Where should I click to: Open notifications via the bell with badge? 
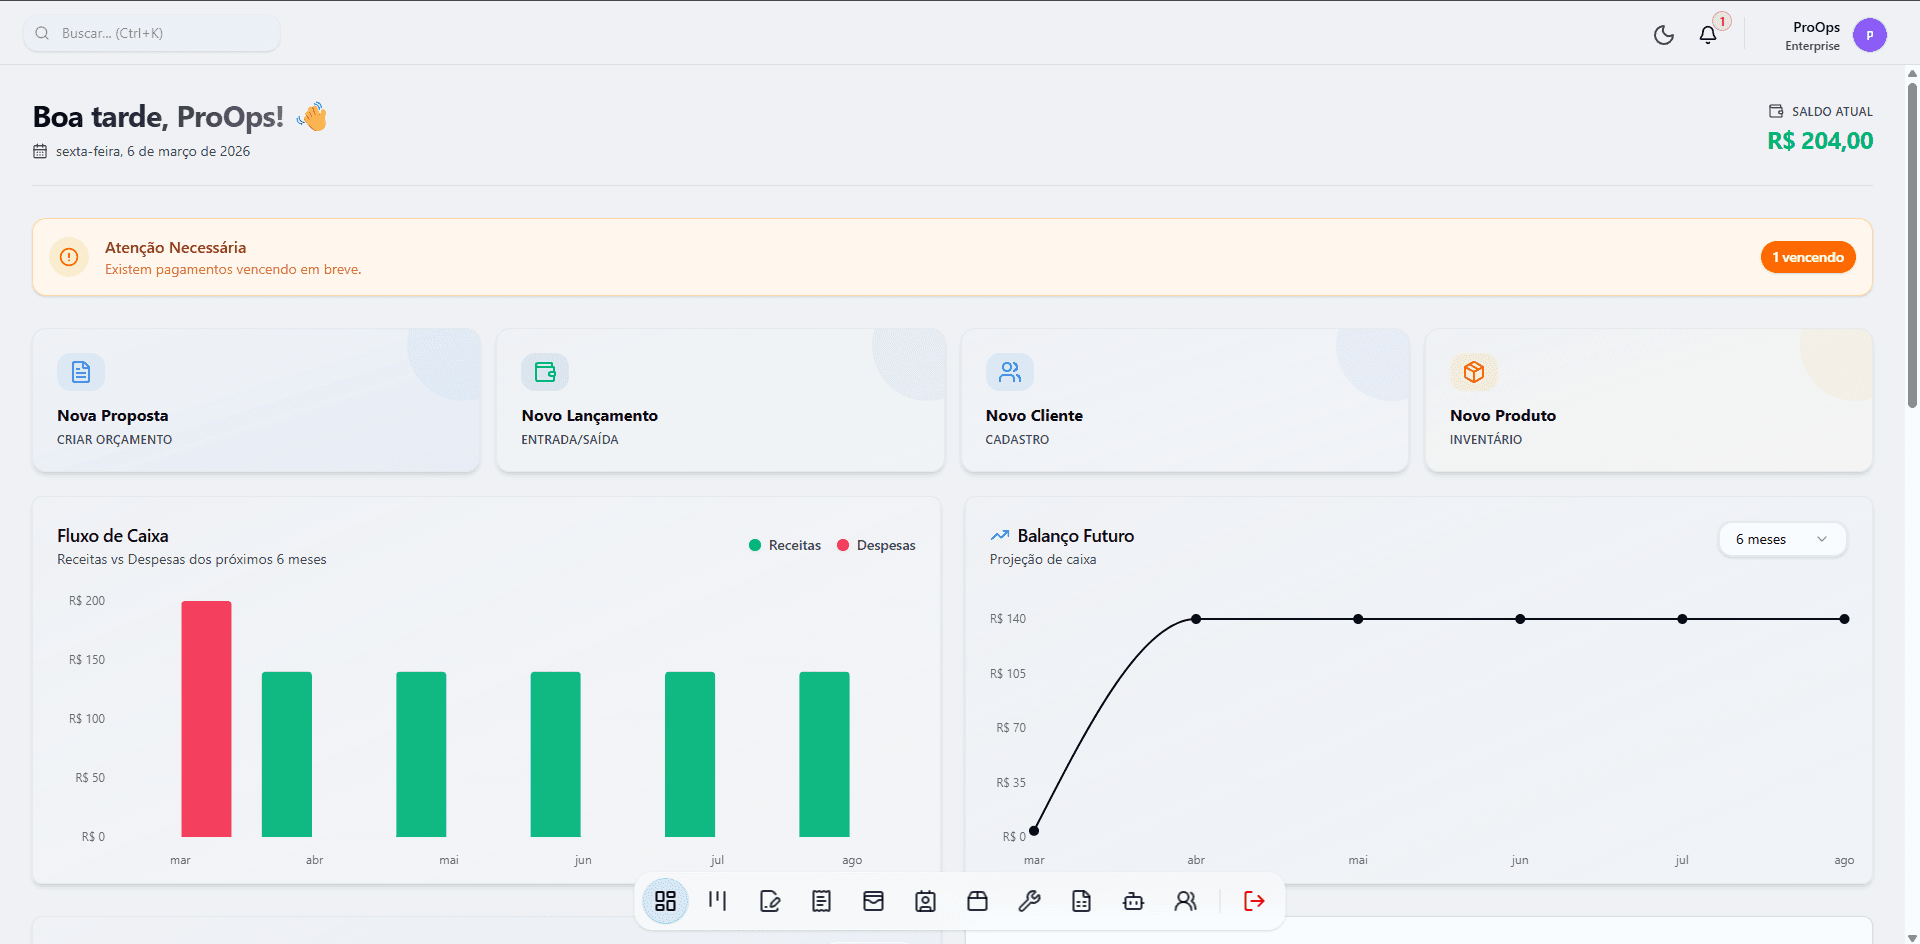coord(1708,34)
